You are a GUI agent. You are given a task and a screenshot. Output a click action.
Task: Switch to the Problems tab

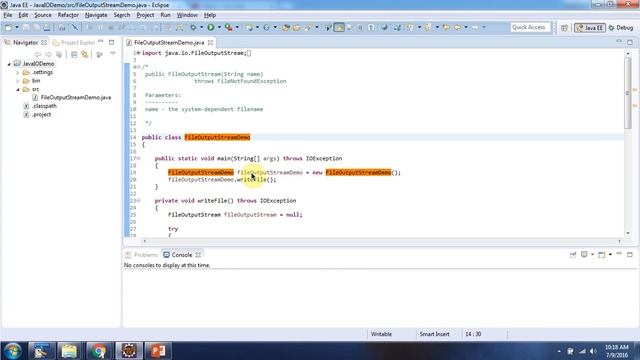pos(142,255)
